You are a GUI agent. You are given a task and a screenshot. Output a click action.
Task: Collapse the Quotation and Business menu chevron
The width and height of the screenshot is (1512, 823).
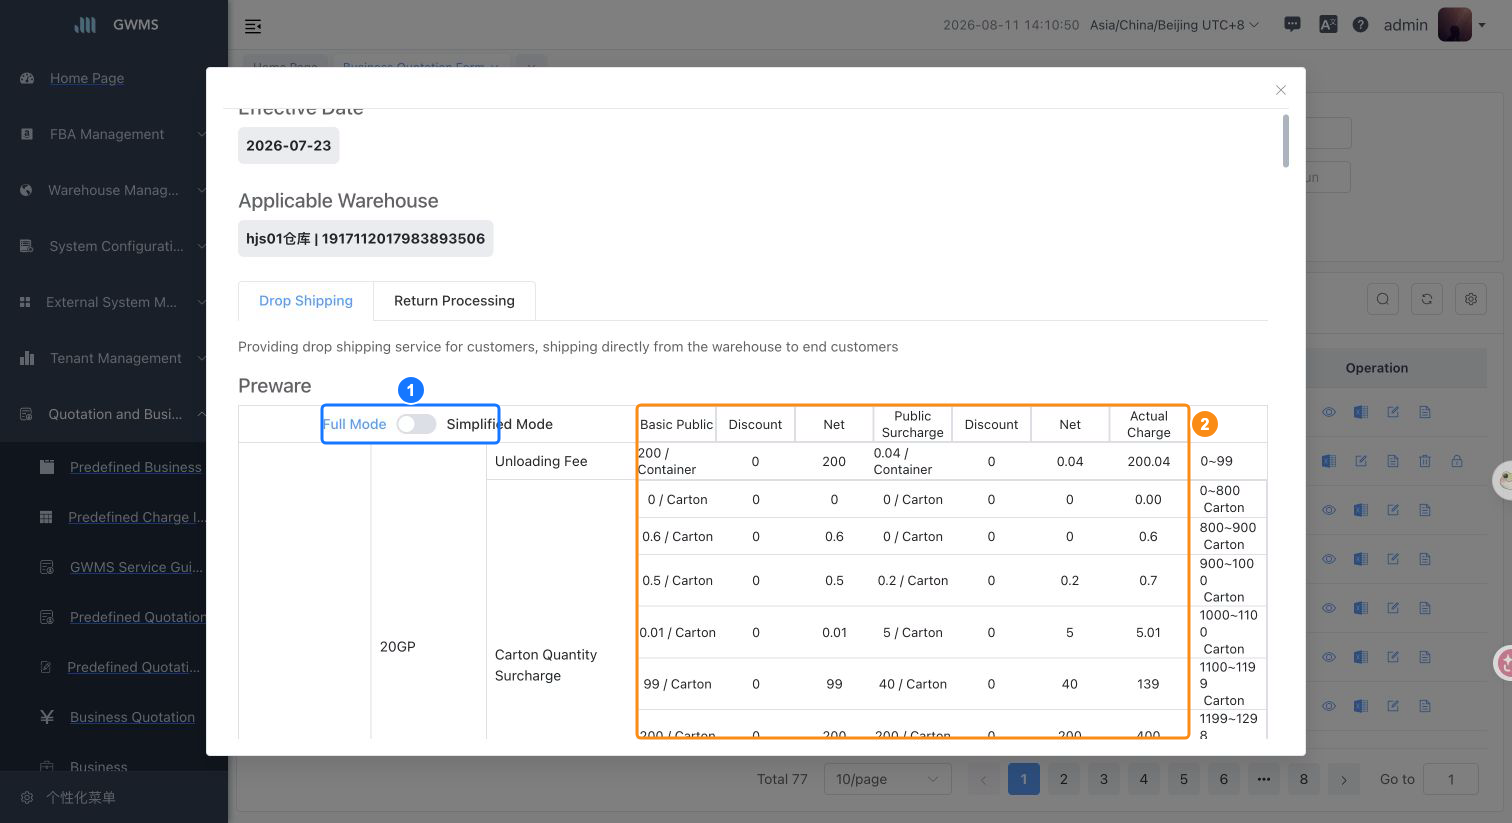coord(201,414)
